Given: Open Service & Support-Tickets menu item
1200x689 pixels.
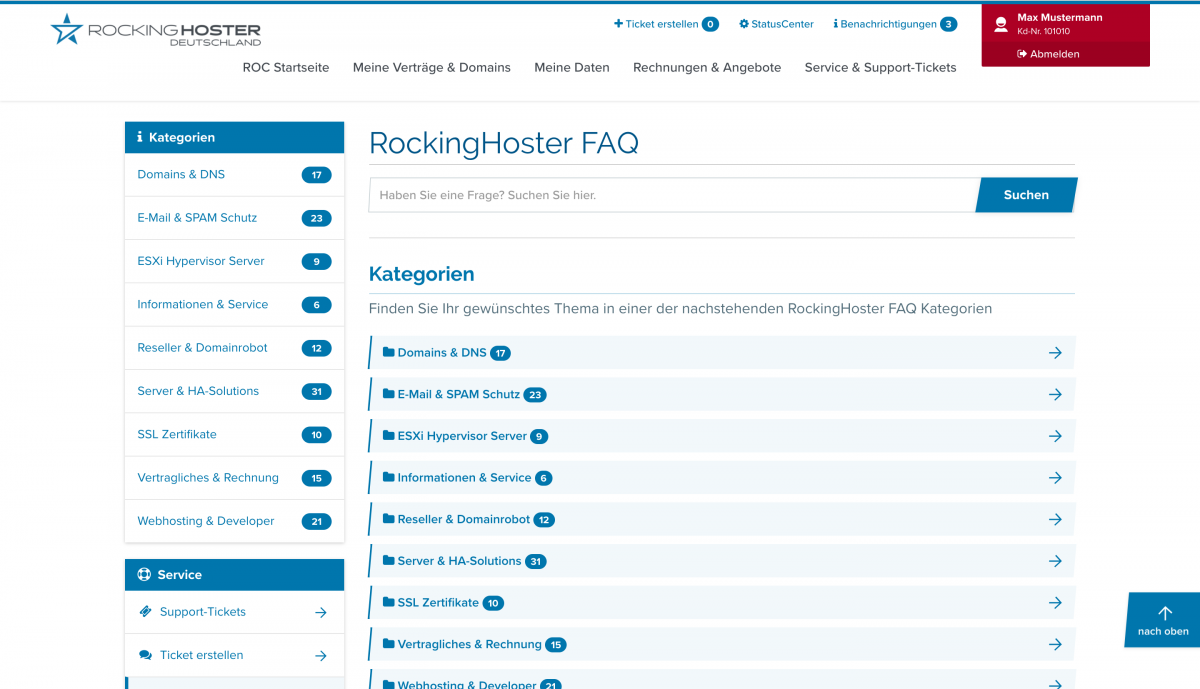Looking at the screenshot, I should (881, 68).
